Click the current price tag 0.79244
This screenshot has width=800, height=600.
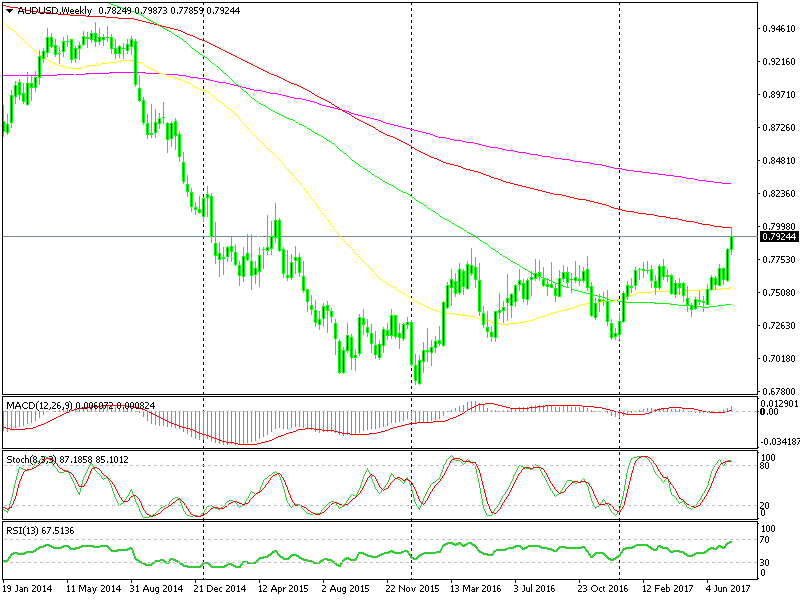coord(779,237)
